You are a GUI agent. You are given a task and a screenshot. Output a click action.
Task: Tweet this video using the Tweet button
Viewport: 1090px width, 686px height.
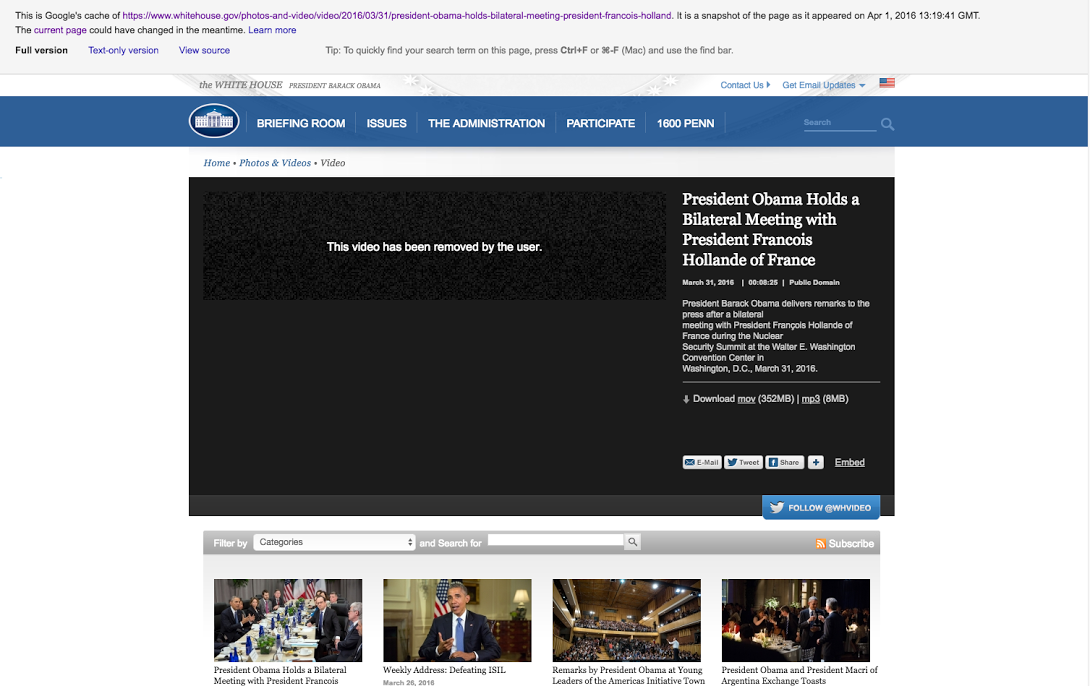(743, 462)
